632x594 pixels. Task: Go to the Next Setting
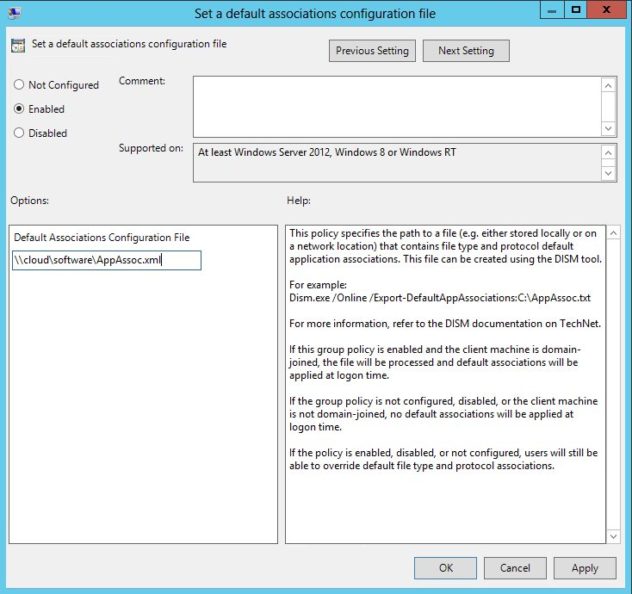465,51
